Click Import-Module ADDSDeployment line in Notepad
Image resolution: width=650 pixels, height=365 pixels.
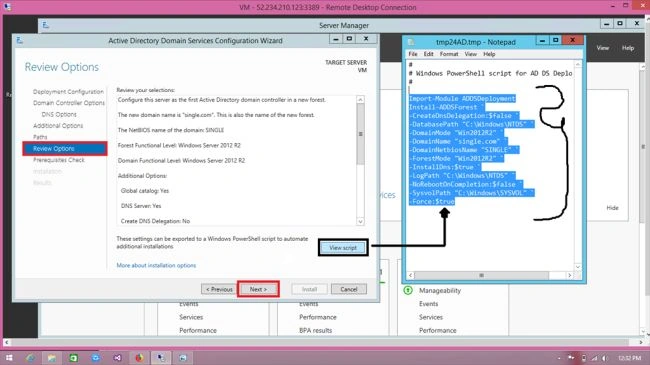(x=462, y=98)
